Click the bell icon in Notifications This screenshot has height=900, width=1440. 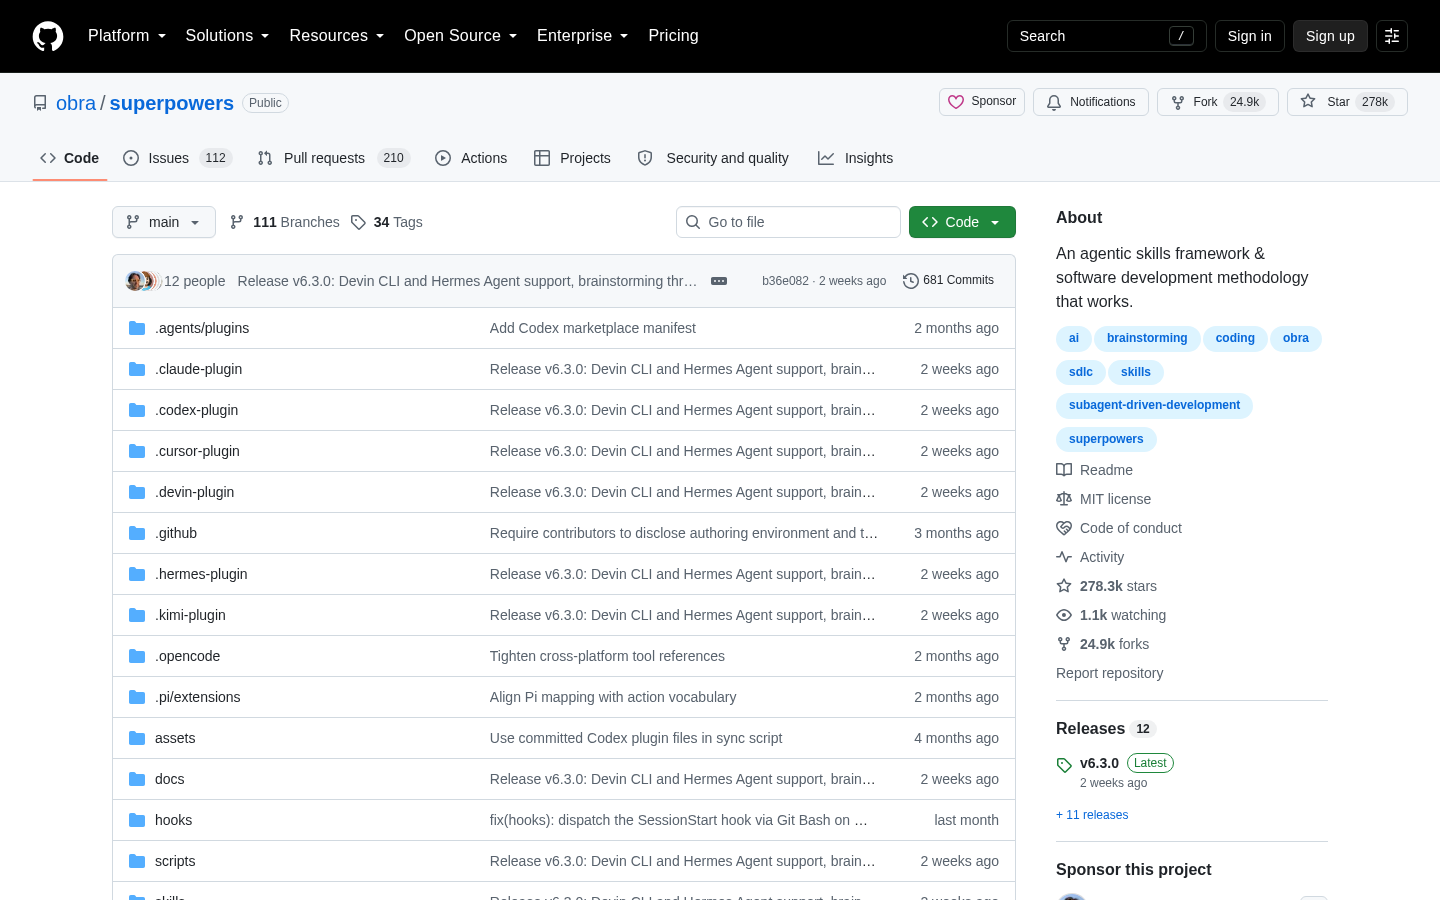1054,102
